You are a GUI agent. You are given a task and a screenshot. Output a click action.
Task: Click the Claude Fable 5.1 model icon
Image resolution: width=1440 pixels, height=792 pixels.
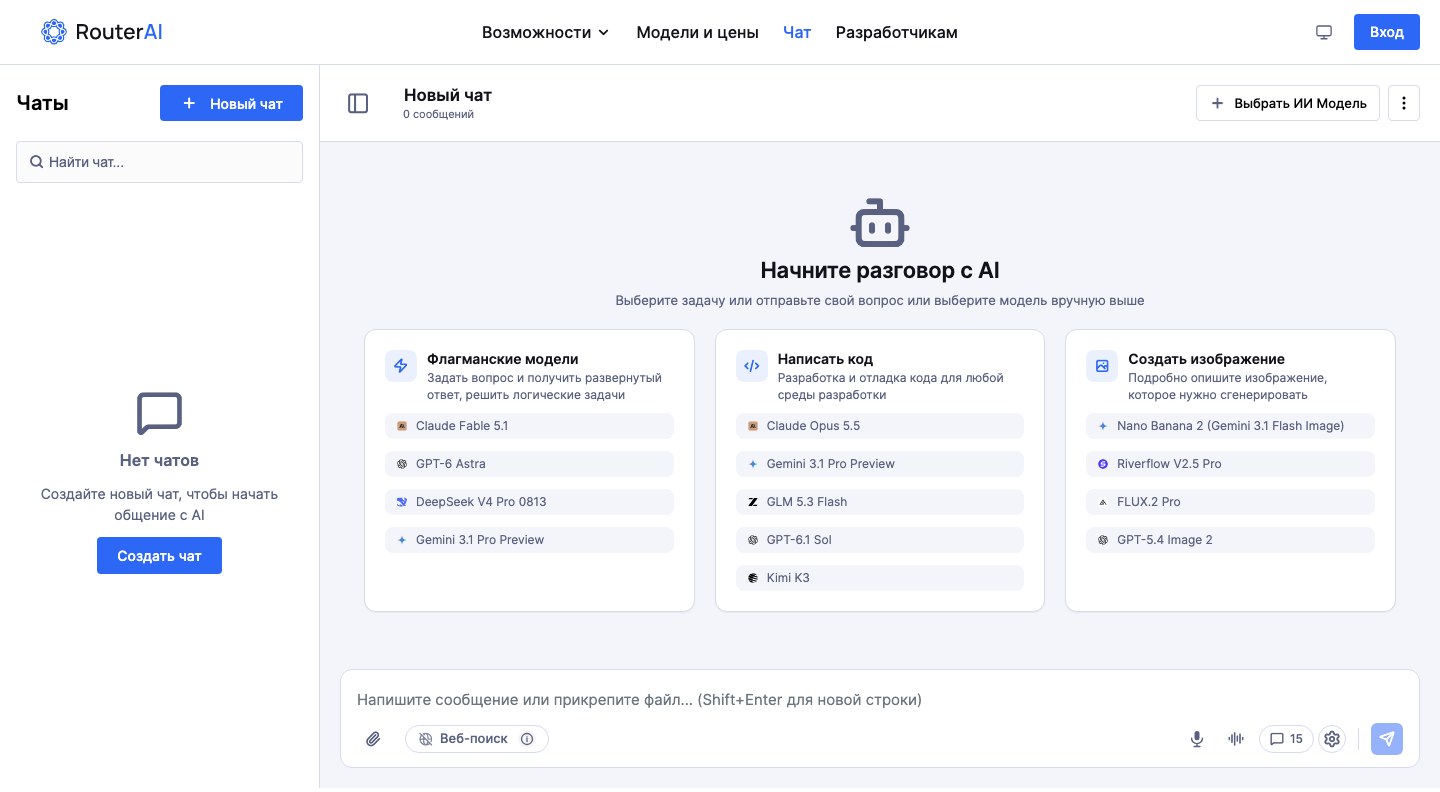(x=402, y=426)
